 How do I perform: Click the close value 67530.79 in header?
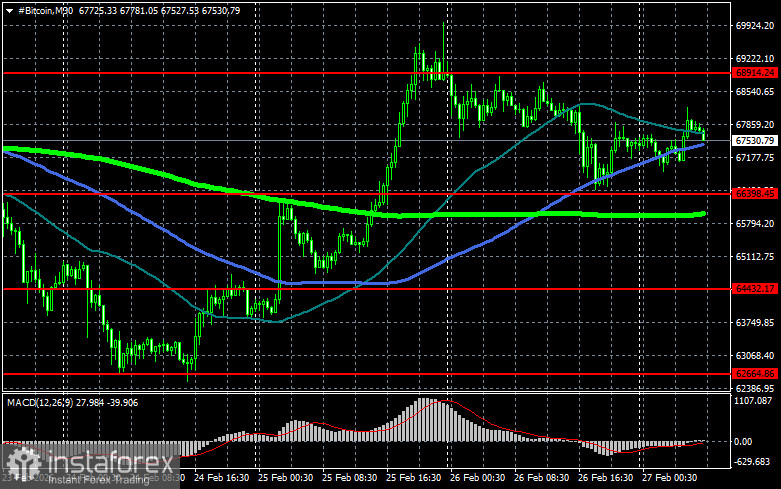221,10
